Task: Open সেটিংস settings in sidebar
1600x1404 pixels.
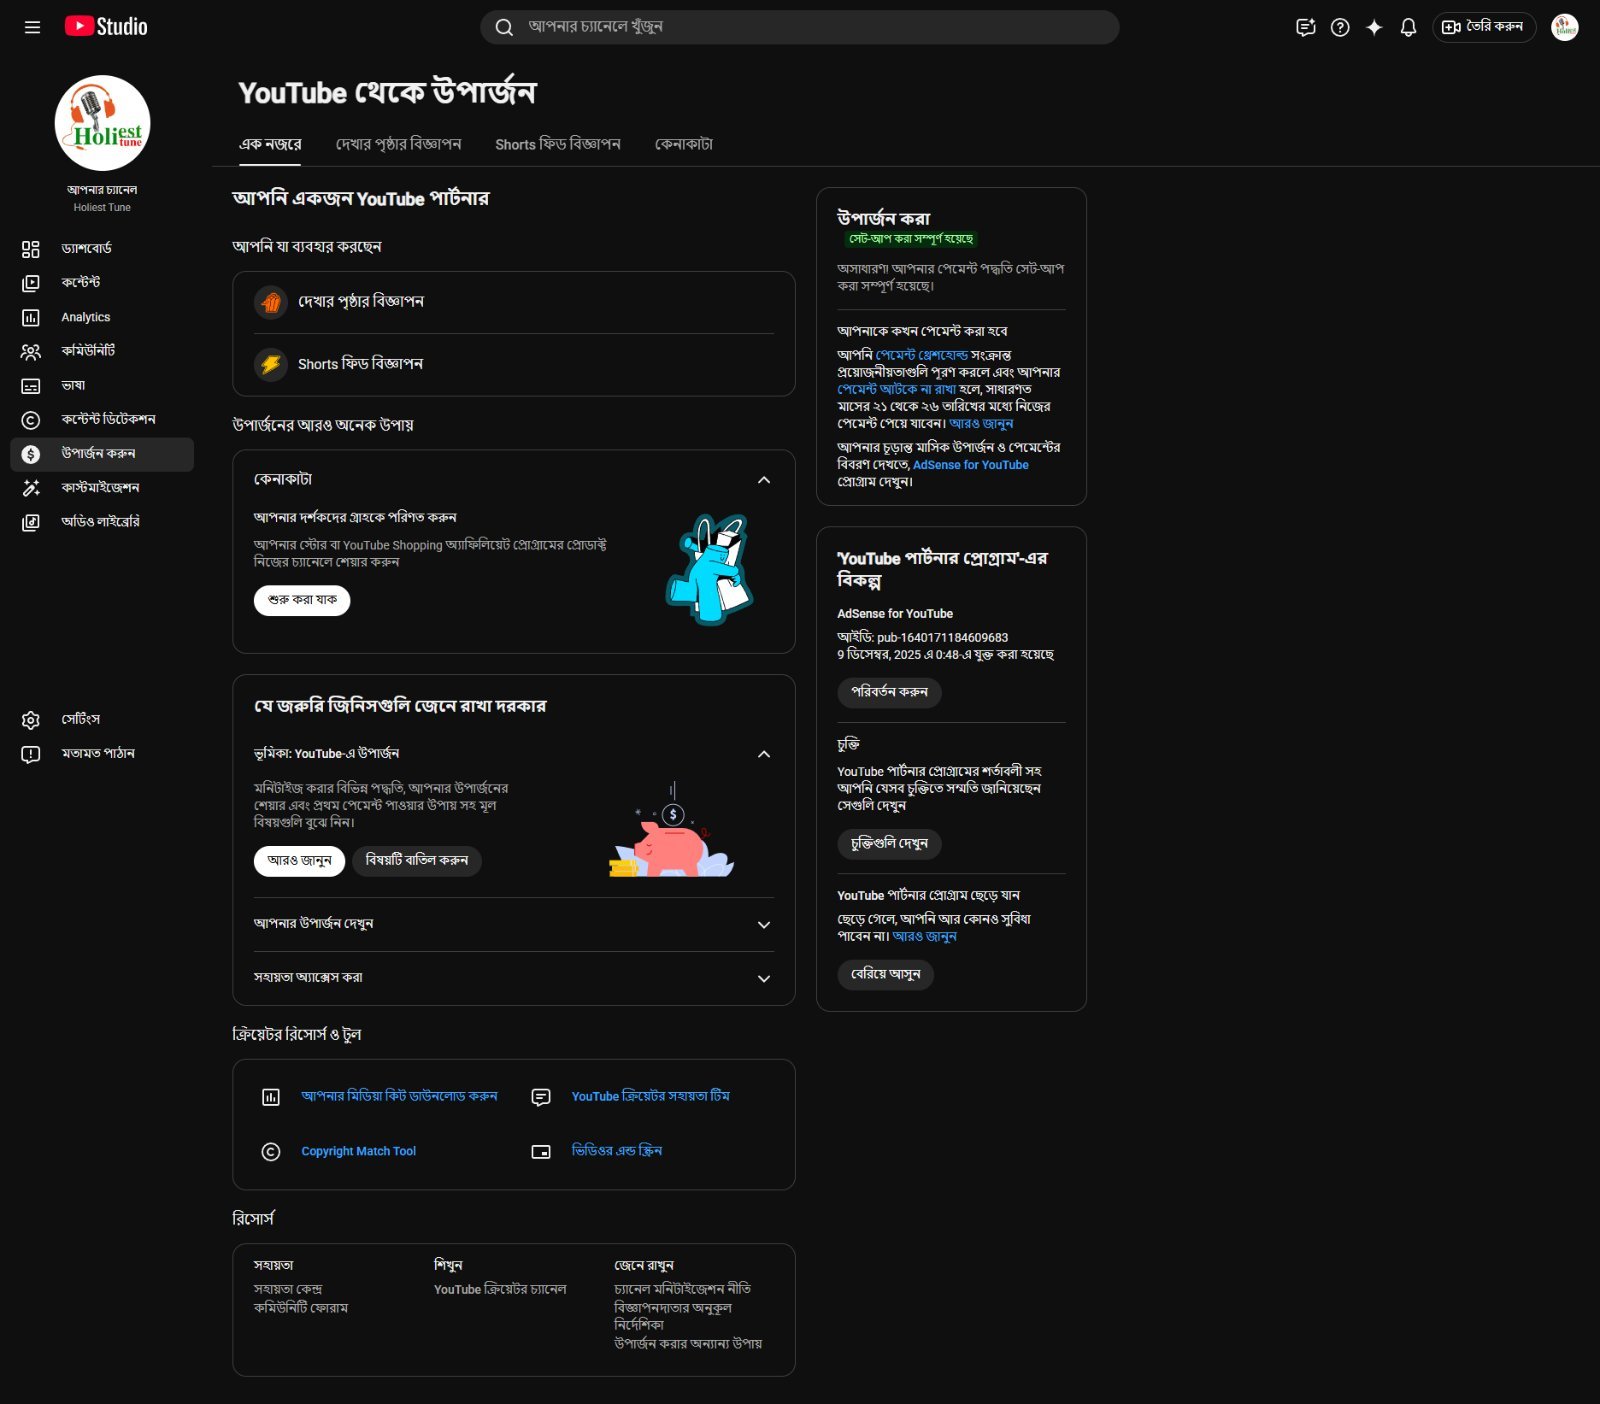Action: click(x=102, y=720)
